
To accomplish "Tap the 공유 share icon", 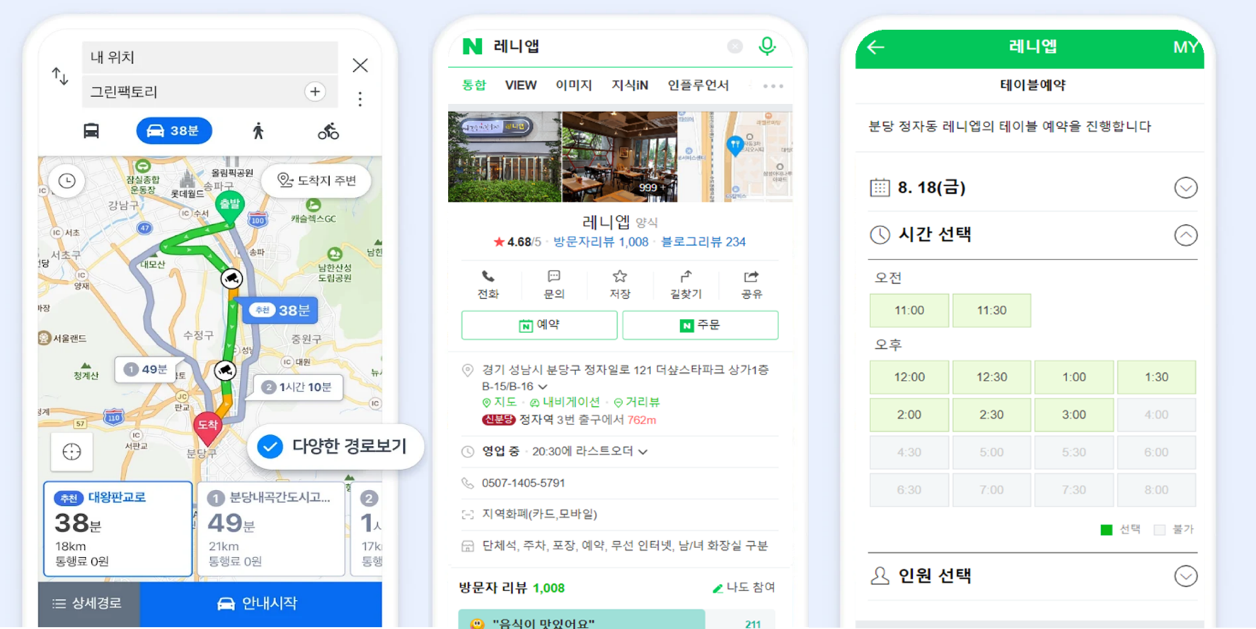I will pyautogui.click(x=751, y=277).
